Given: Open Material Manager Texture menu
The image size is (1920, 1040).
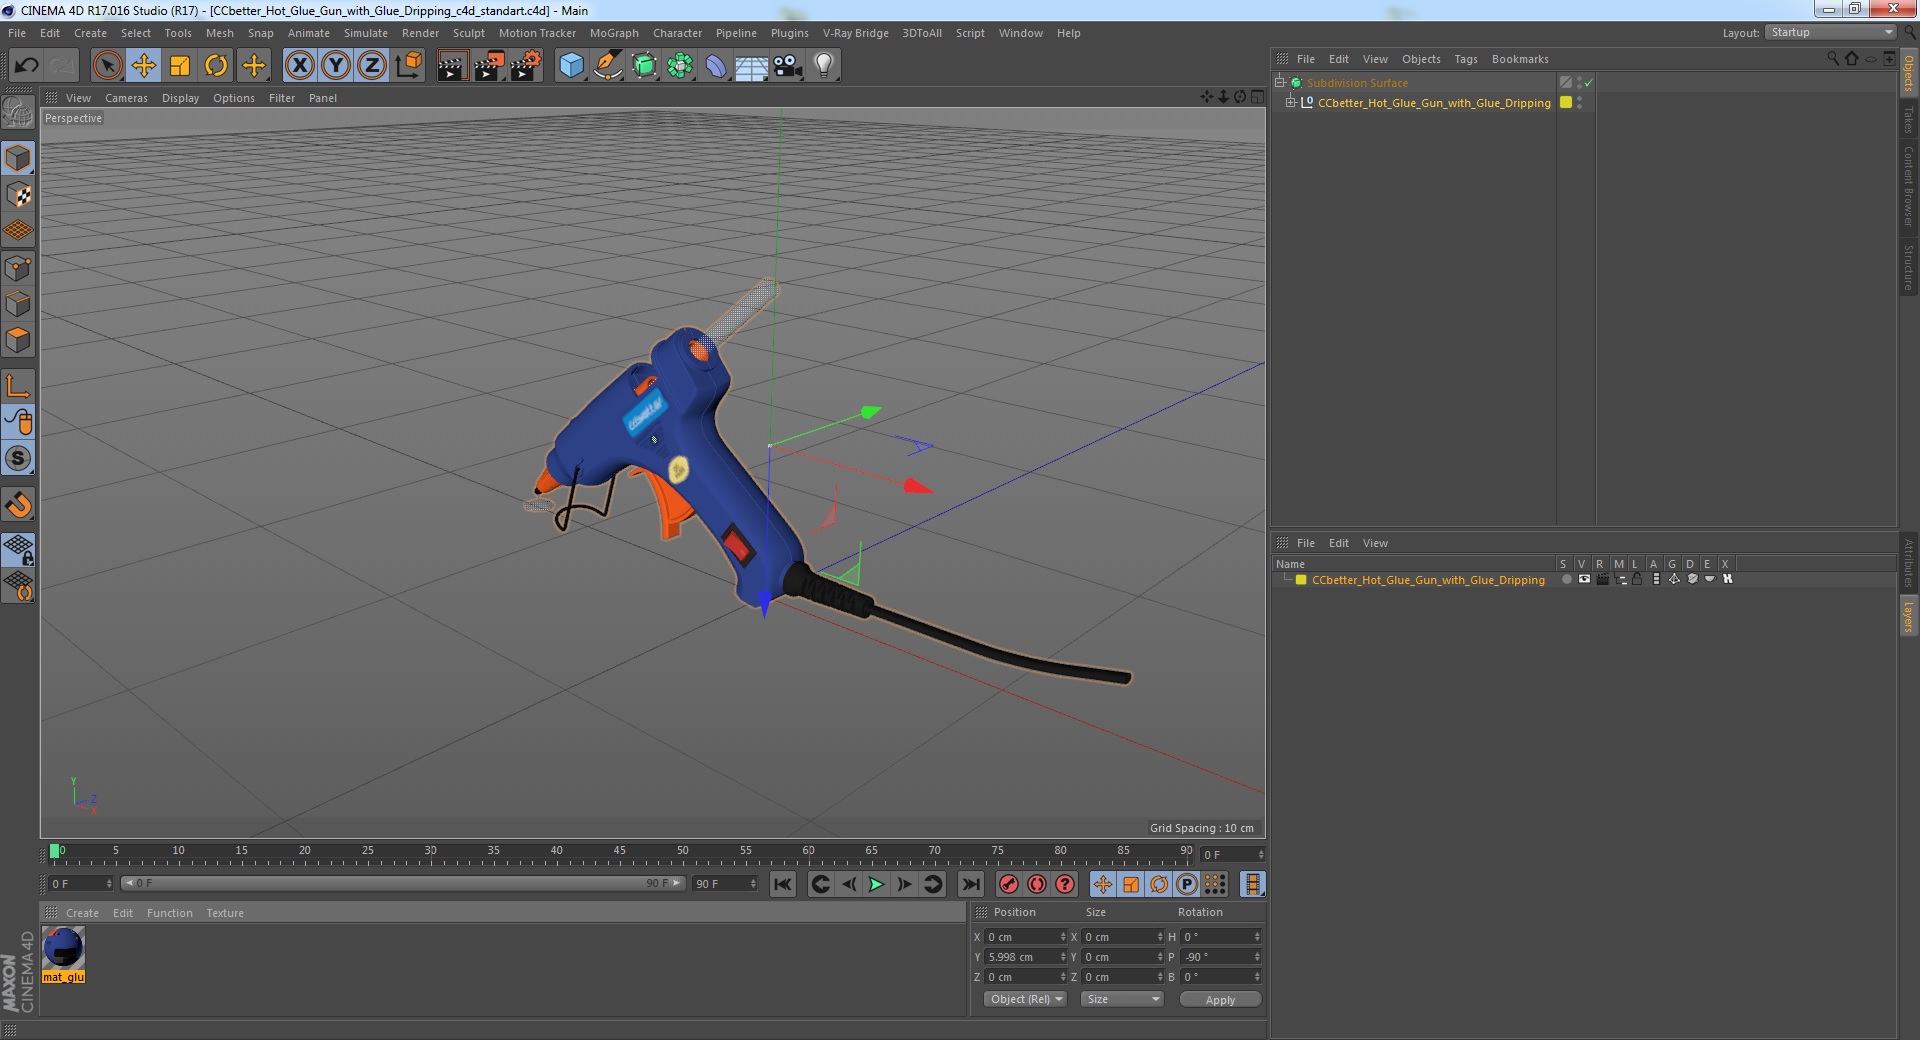Looking at the screenshot, I should [x=225, y=913].
